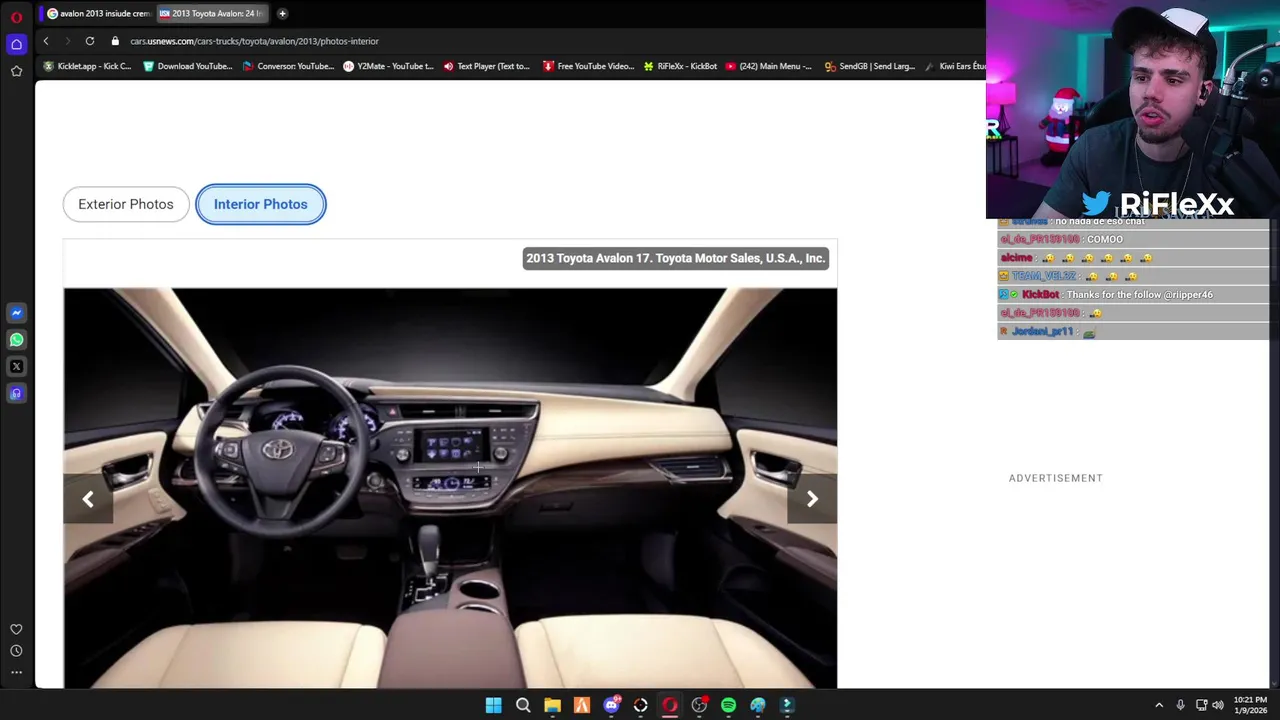Open the paint palette app on taskbar
The height and width of the screenshot is (720, 1280).
point(758,706)
